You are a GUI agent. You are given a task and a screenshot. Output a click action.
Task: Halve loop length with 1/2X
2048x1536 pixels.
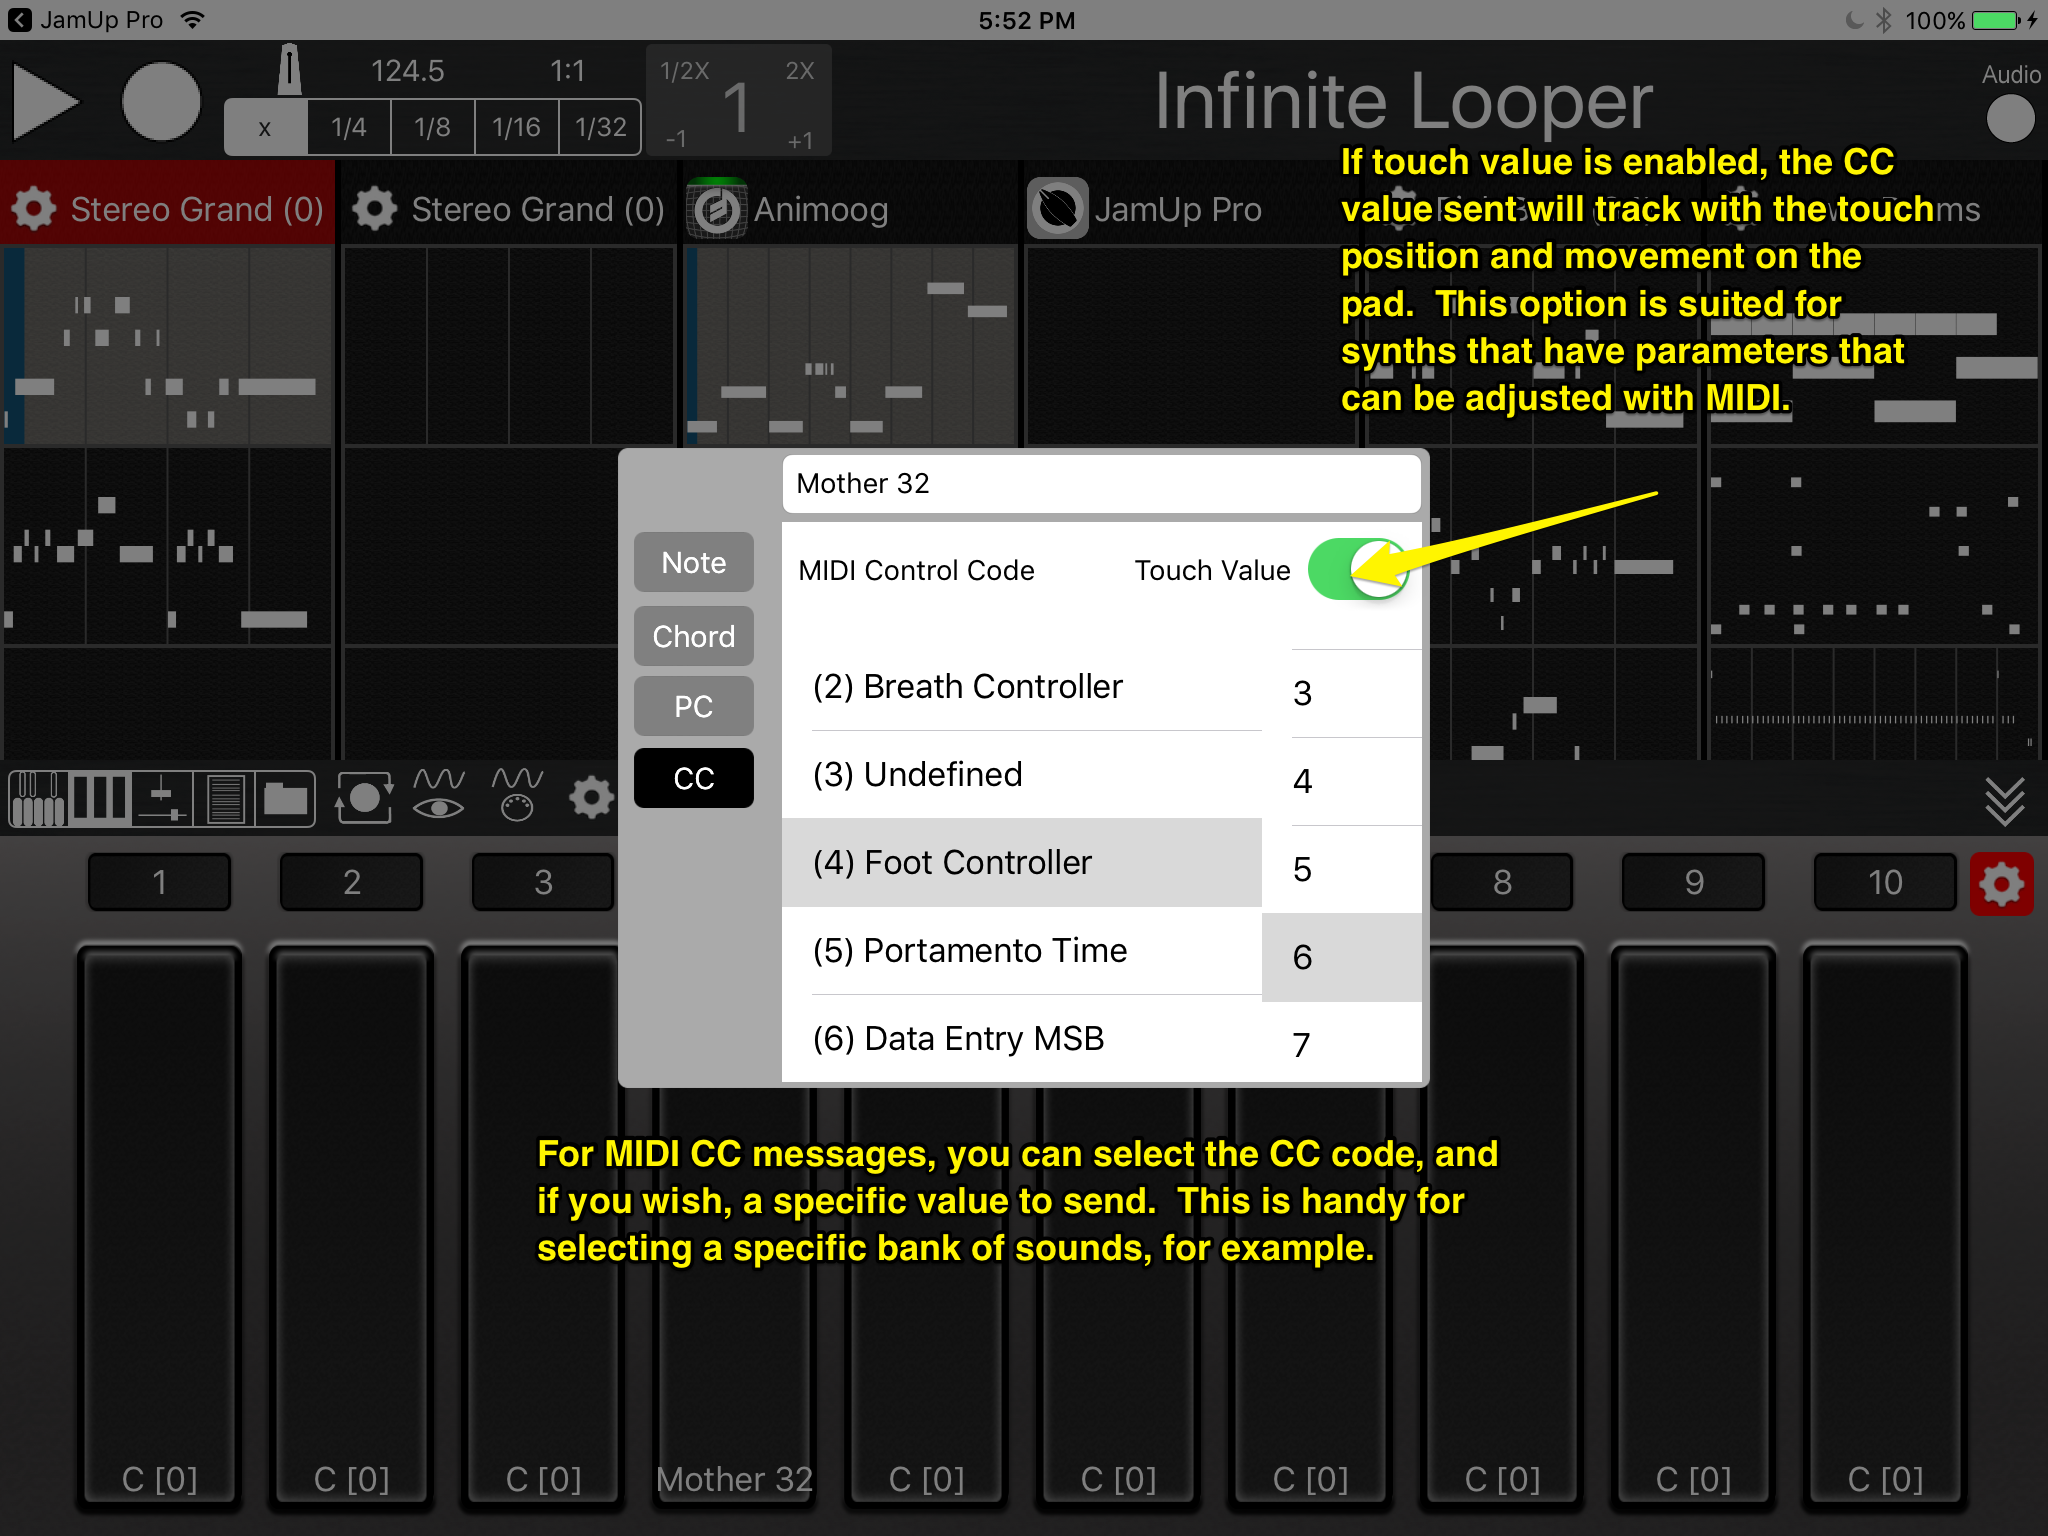point(685,71)
